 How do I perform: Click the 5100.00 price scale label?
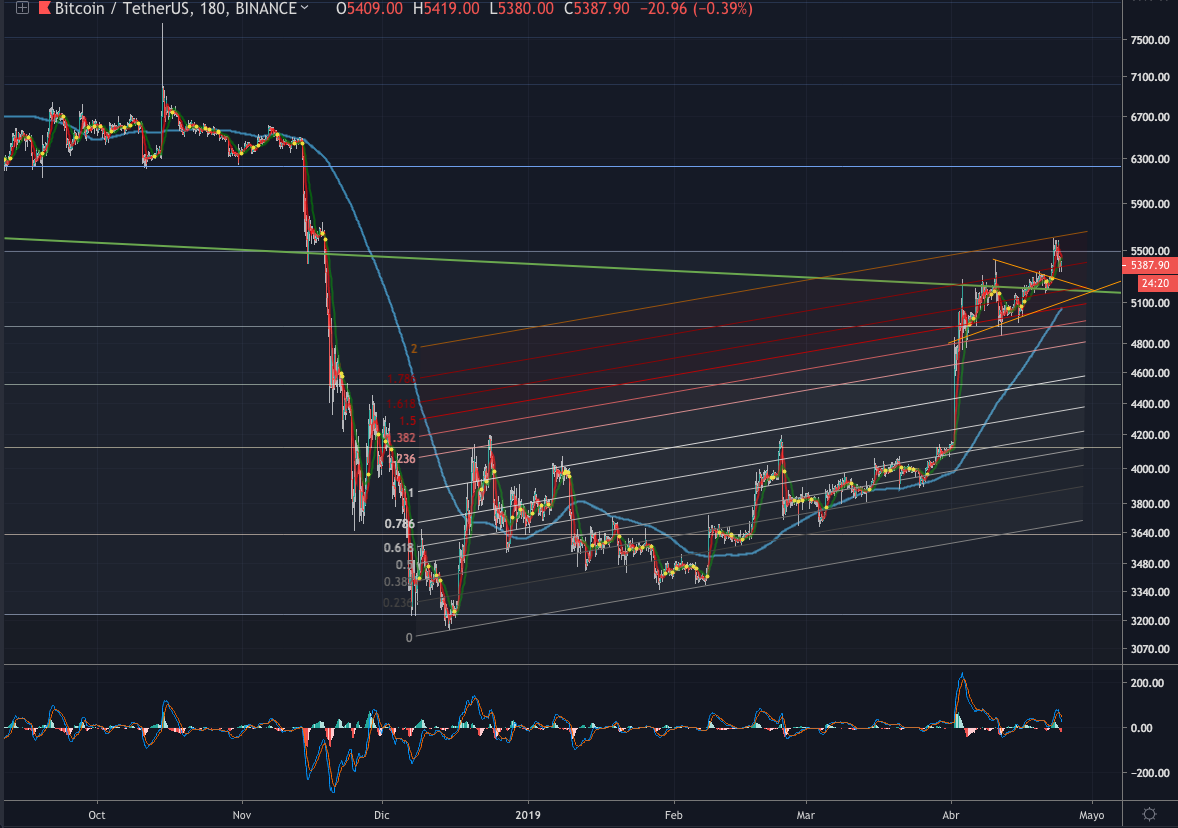pos(1149,303)
